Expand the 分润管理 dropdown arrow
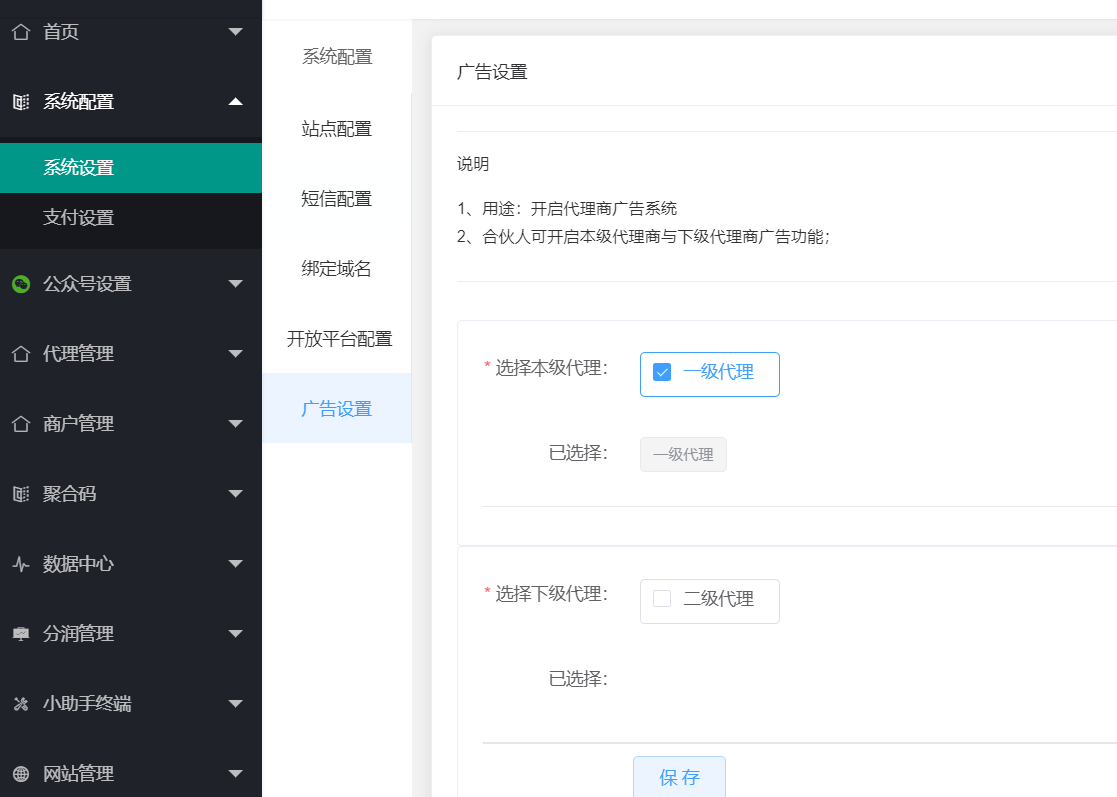 pyautogui.click(x=235, y=634)
